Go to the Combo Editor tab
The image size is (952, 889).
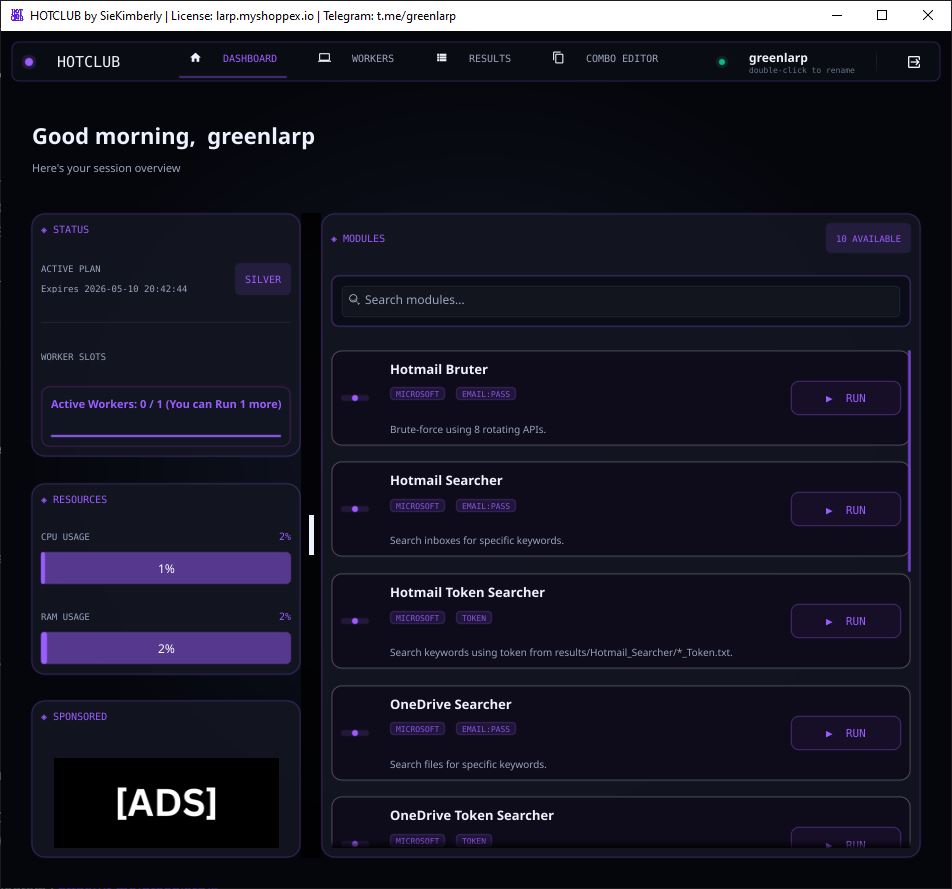(605, 58)
